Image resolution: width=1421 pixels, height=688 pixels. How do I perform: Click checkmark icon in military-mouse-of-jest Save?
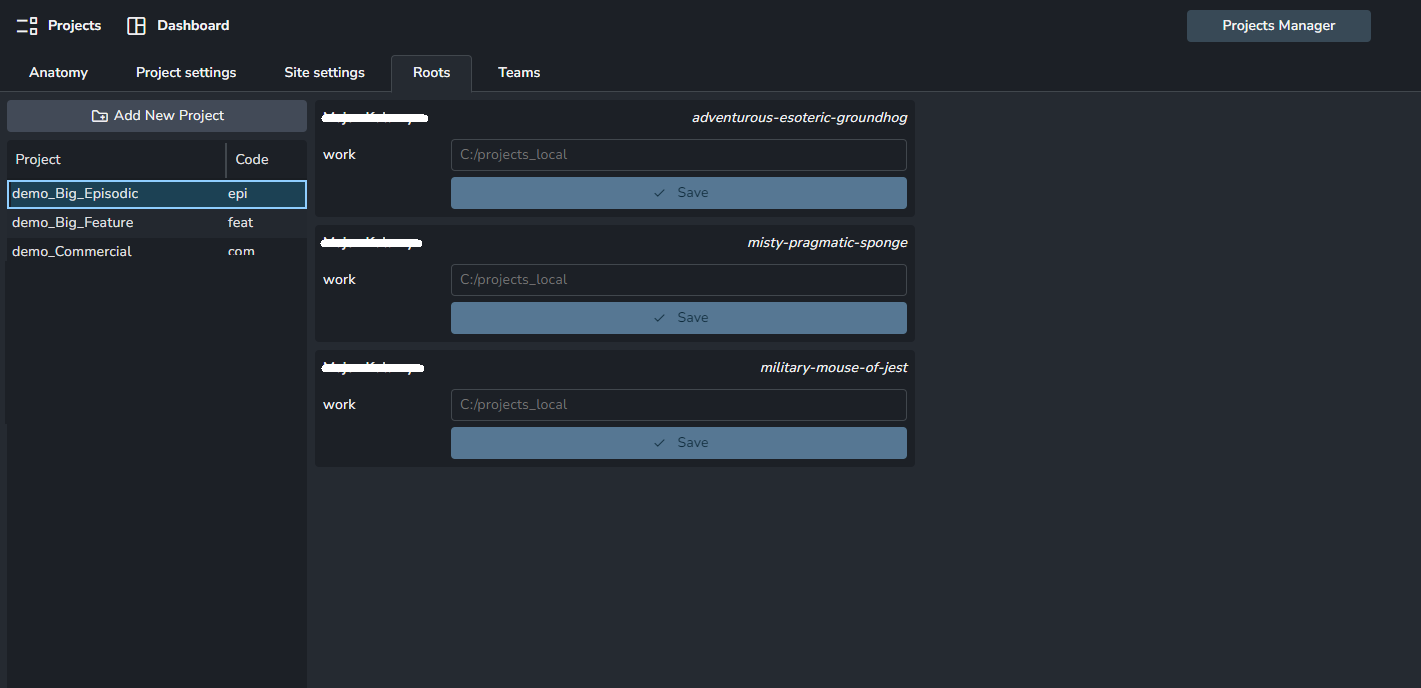point(659,443)
